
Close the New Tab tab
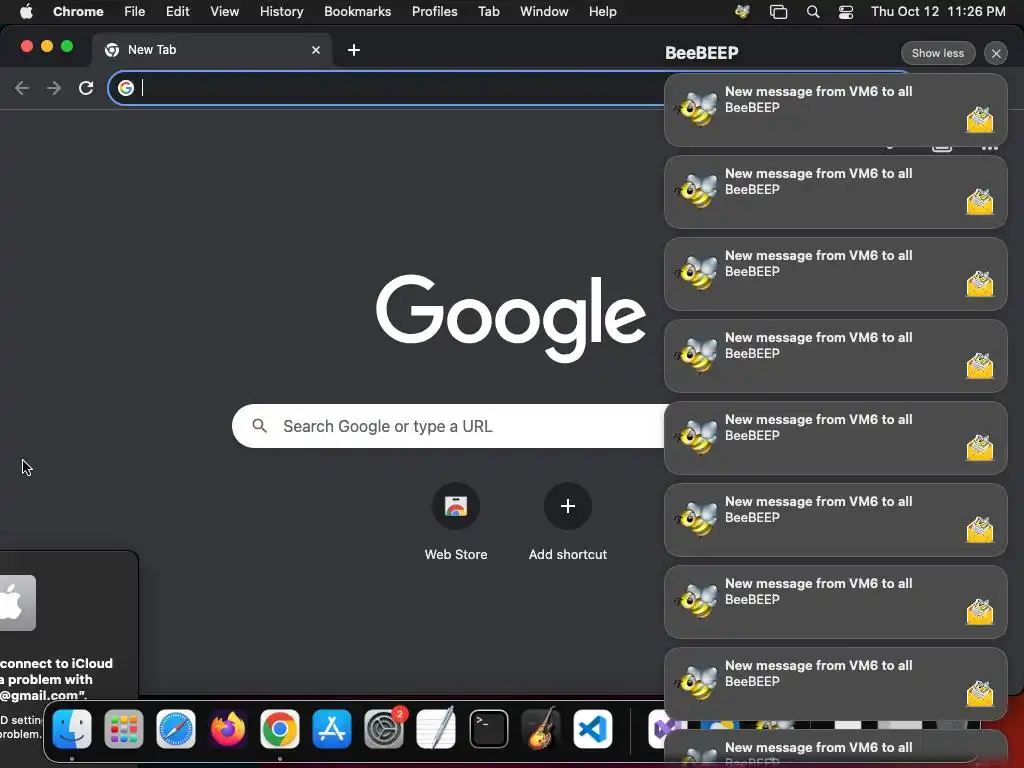click(316, 50)
